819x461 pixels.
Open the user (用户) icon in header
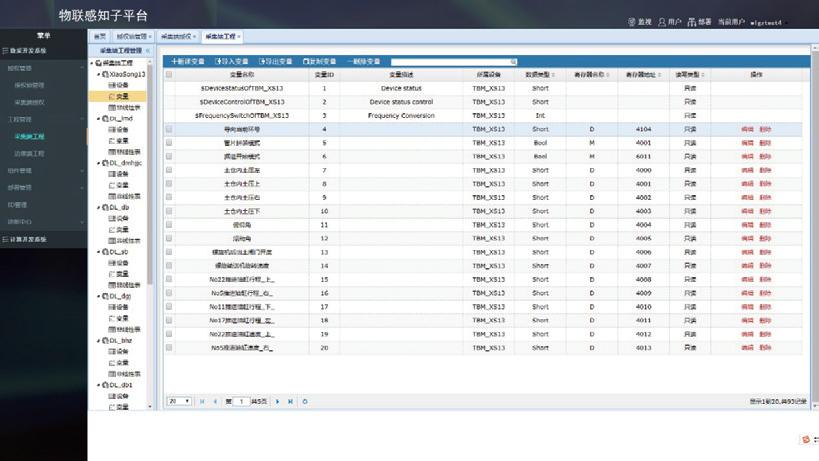click(670, 22)
